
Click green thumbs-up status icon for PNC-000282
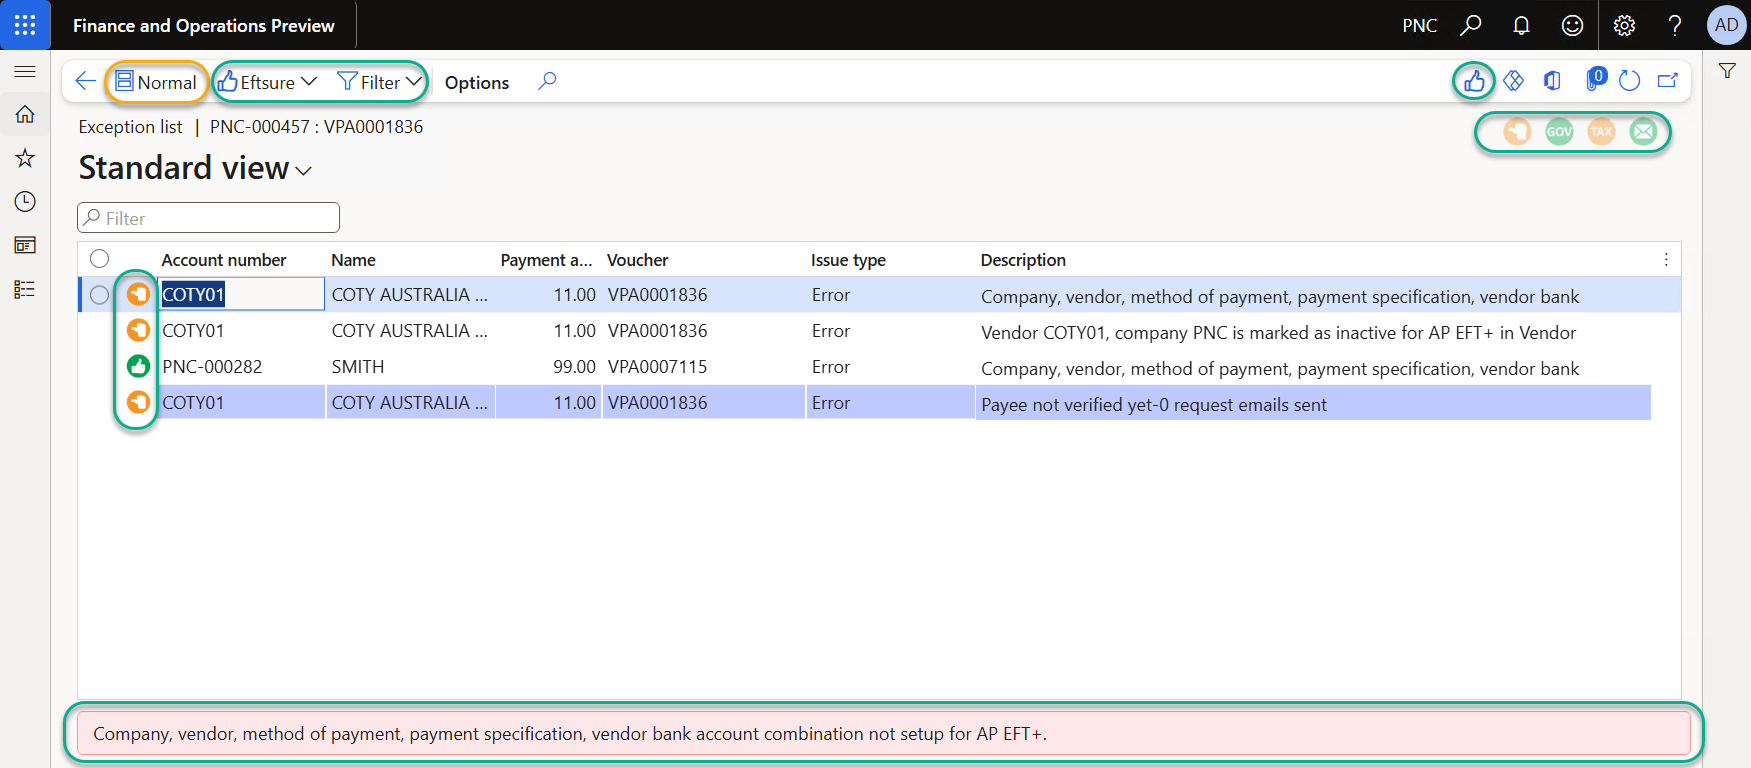tap(138, 367)
